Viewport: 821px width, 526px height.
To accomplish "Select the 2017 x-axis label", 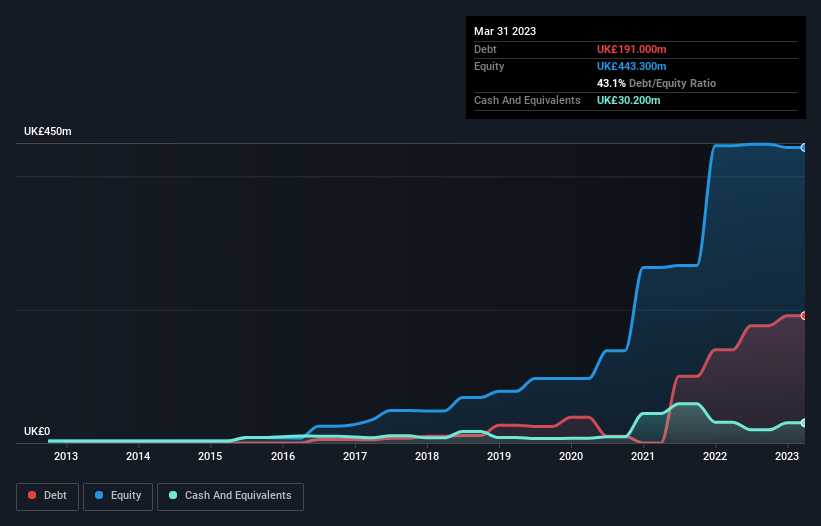I will tap(355, 456).
